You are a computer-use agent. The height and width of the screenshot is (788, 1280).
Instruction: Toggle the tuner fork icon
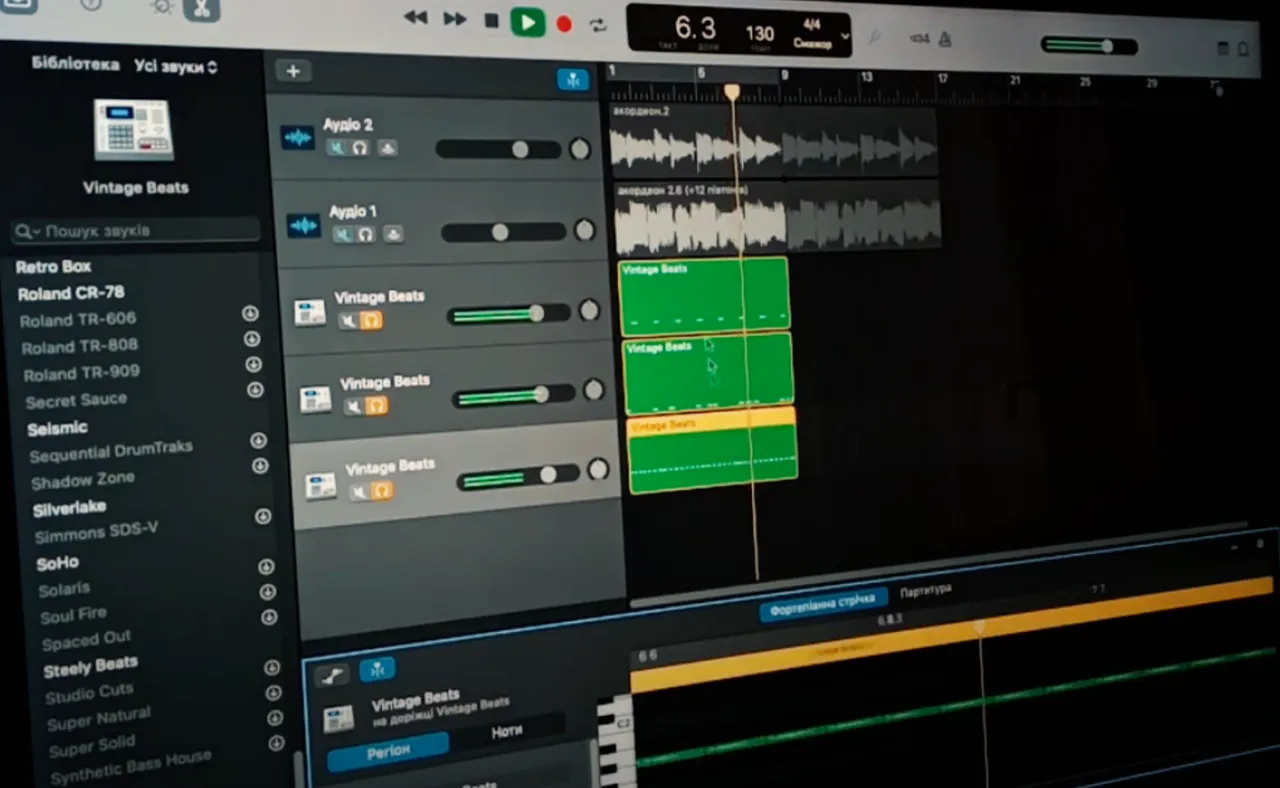pyautogui.click(x=874, y=37)
